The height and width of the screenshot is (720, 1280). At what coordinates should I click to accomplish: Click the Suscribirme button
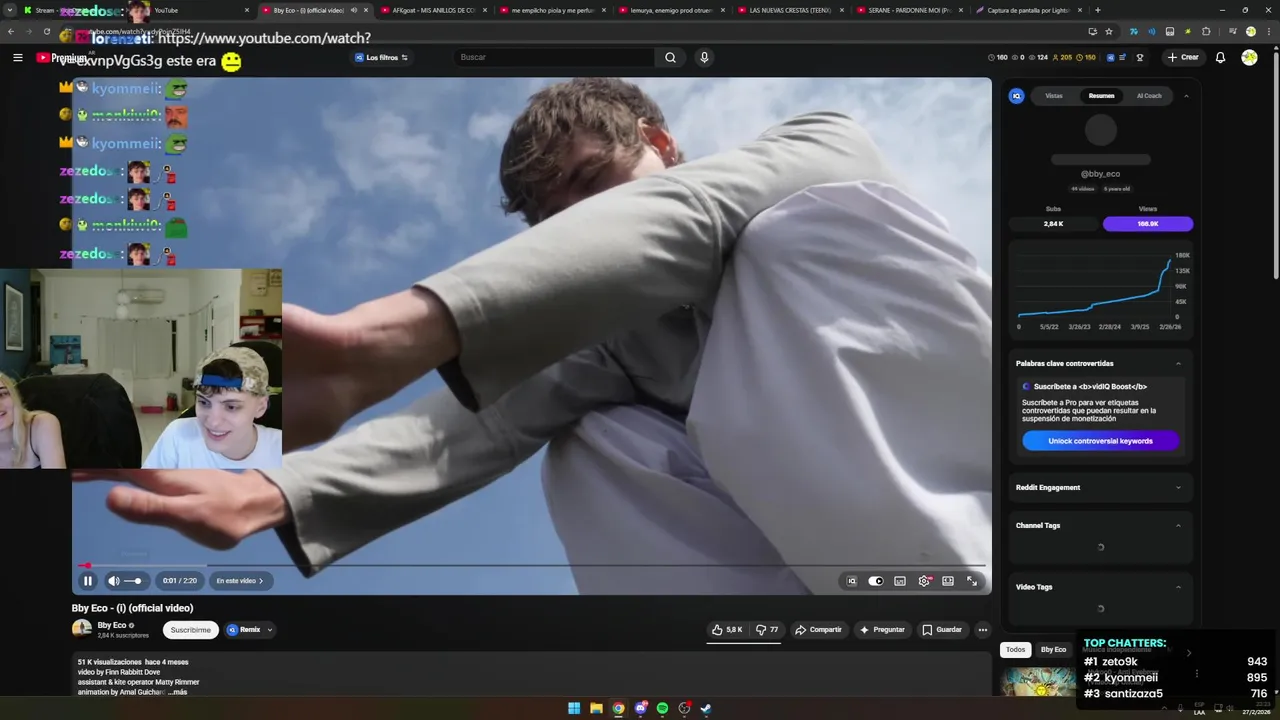(191, 630)
